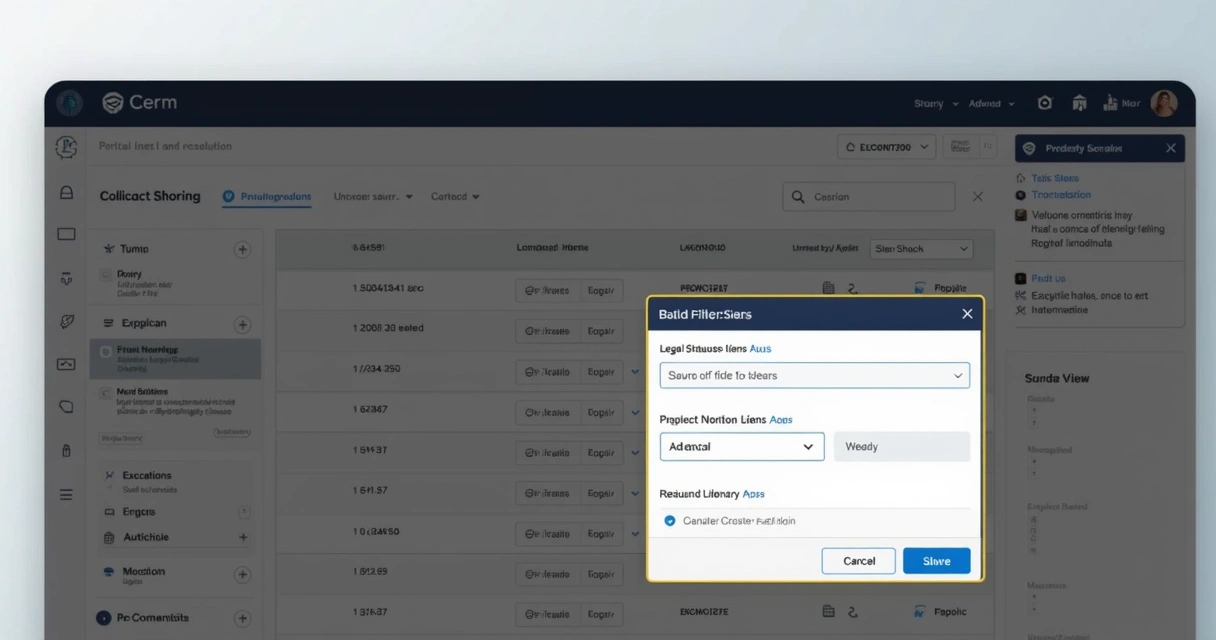Select the tag icon in the left sidebar

tap(65, 321)
